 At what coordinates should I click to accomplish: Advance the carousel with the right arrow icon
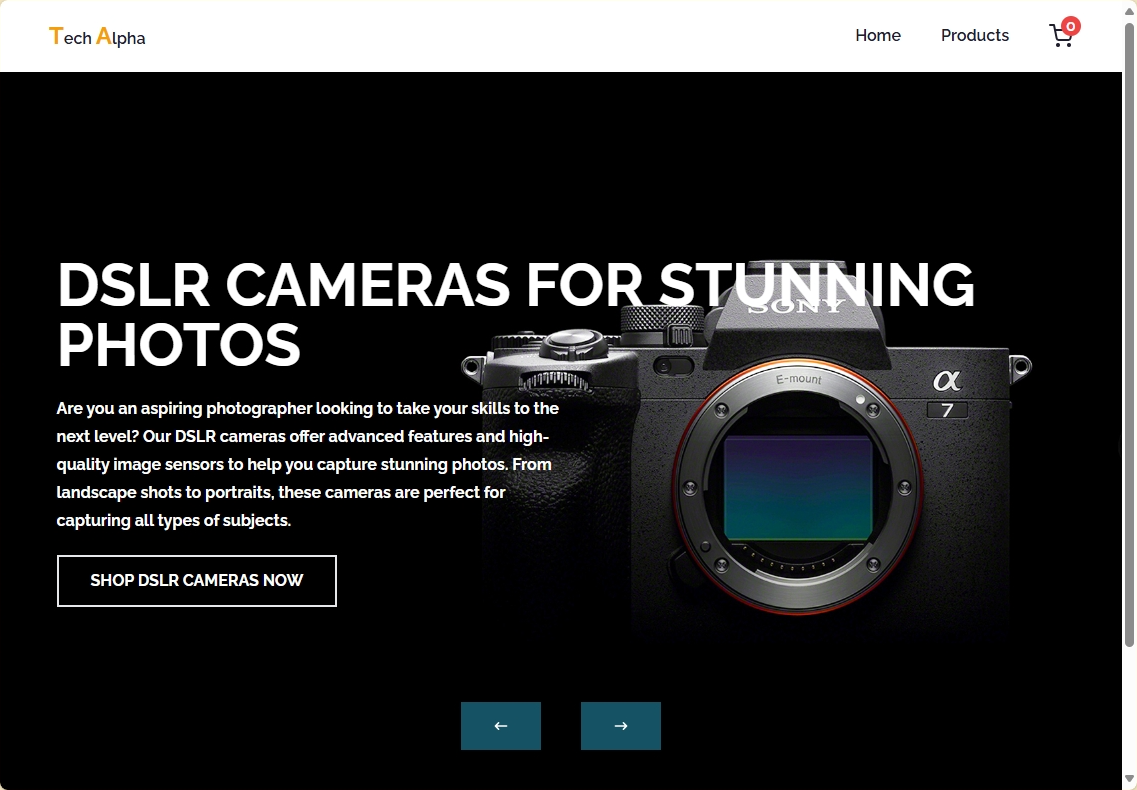(x=620, y=725)
